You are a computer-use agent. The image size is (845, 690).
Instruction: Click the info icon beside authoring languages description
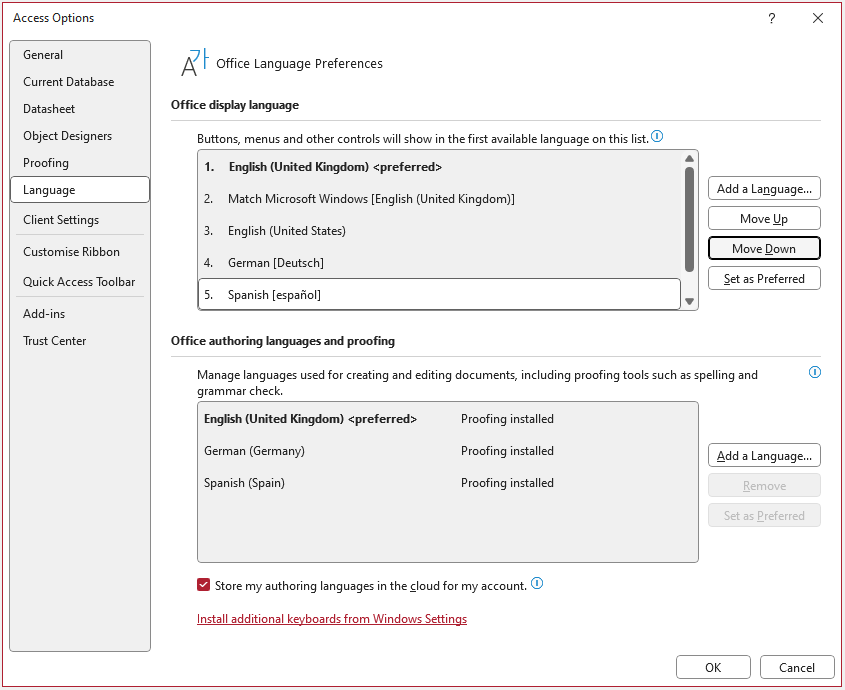814,372
